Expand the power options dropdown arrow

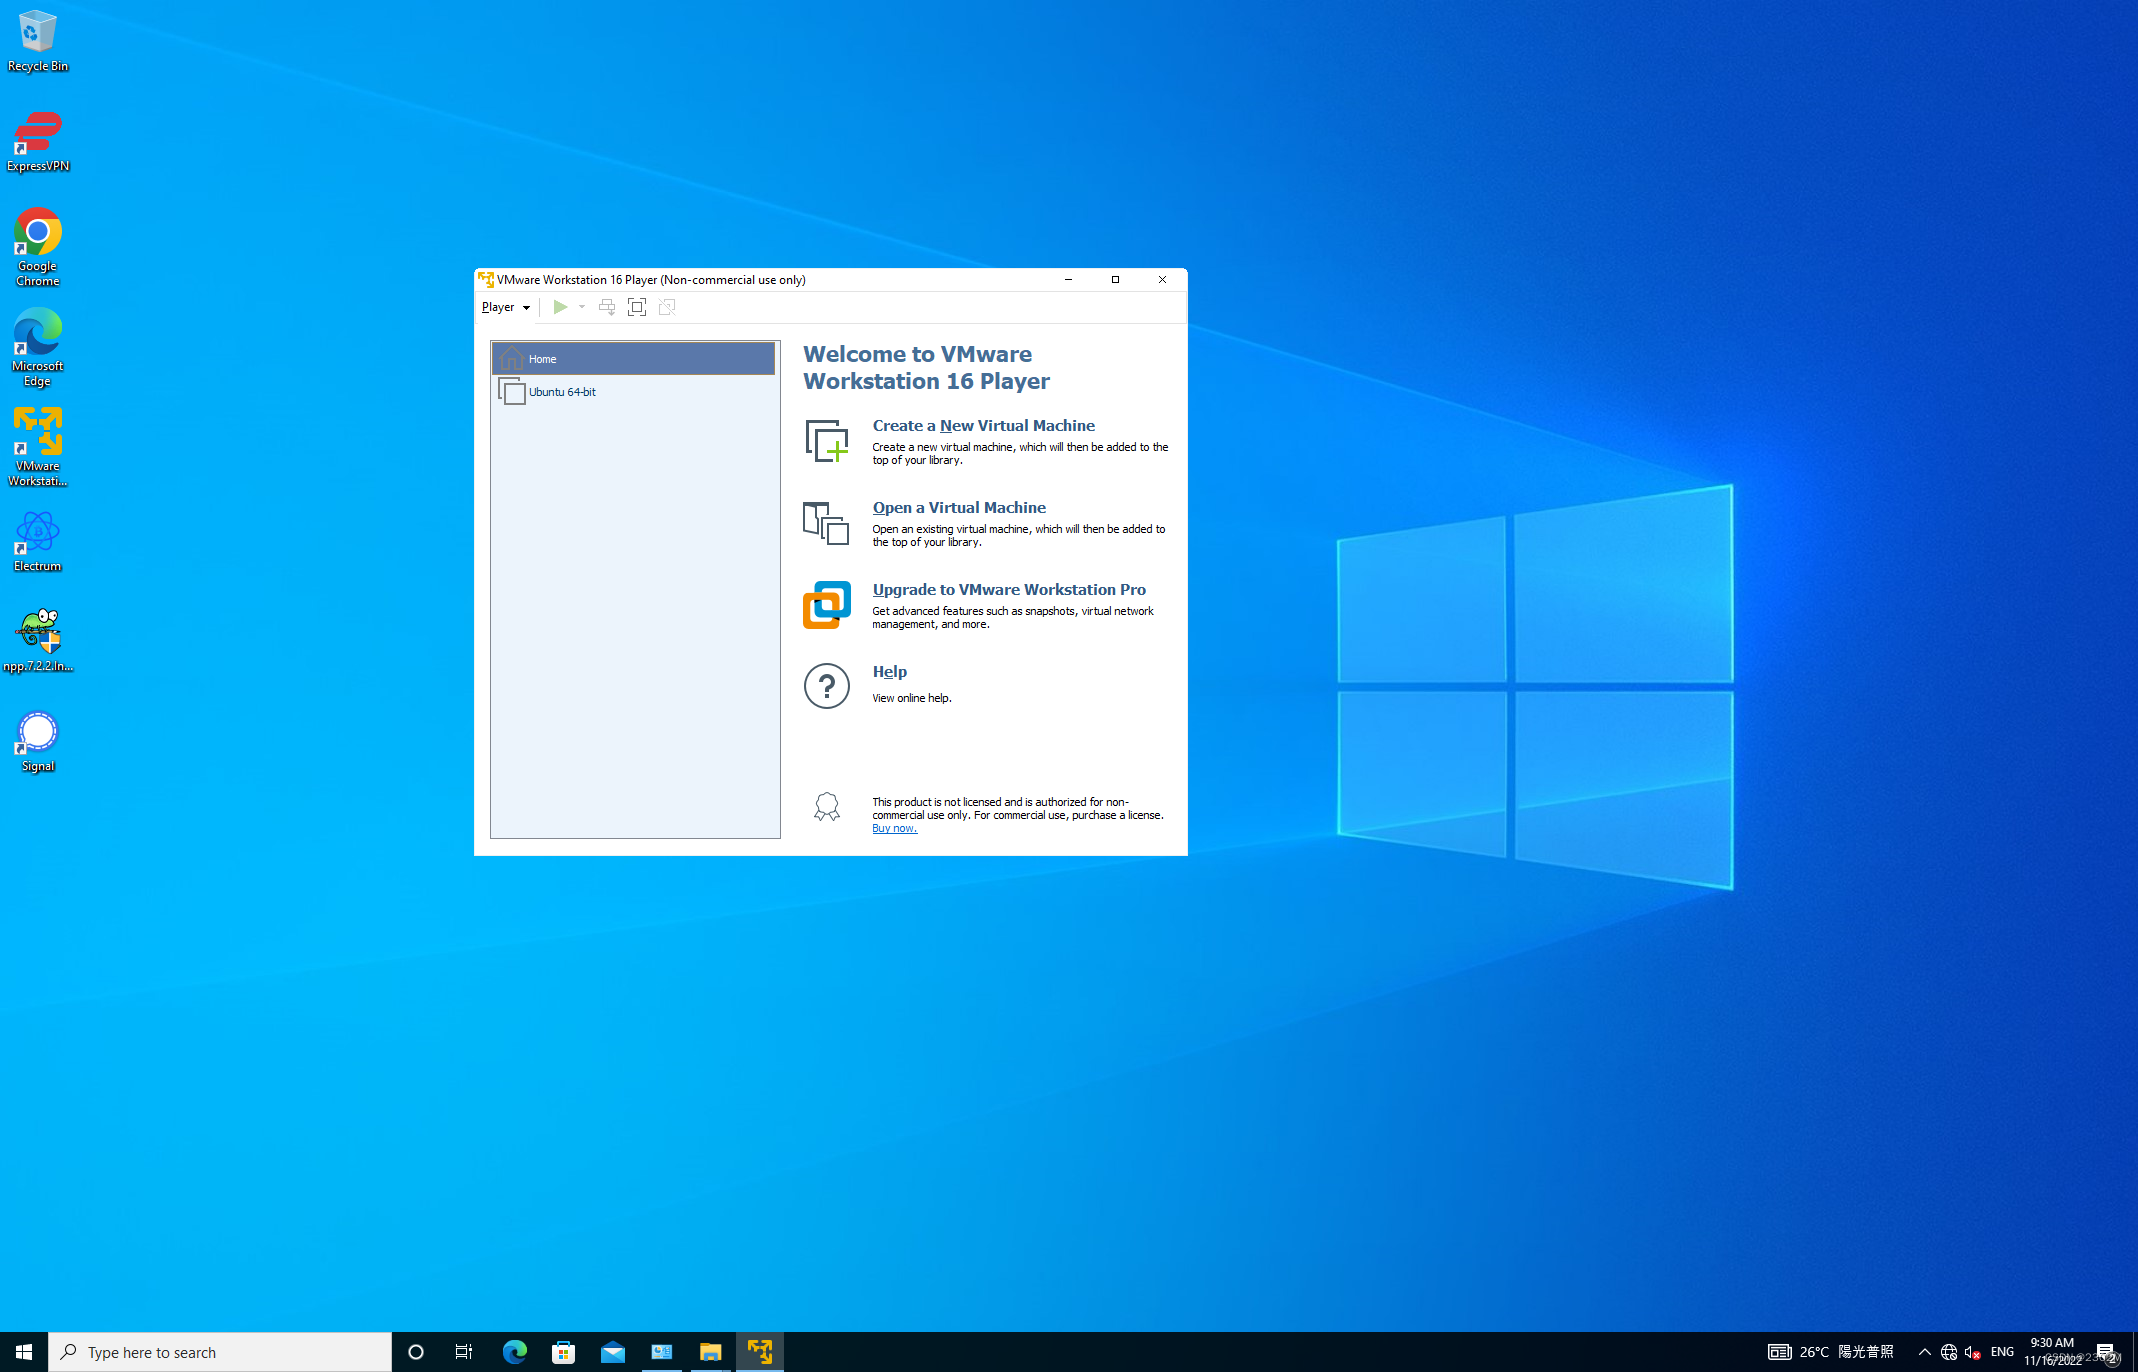(582, 307)
